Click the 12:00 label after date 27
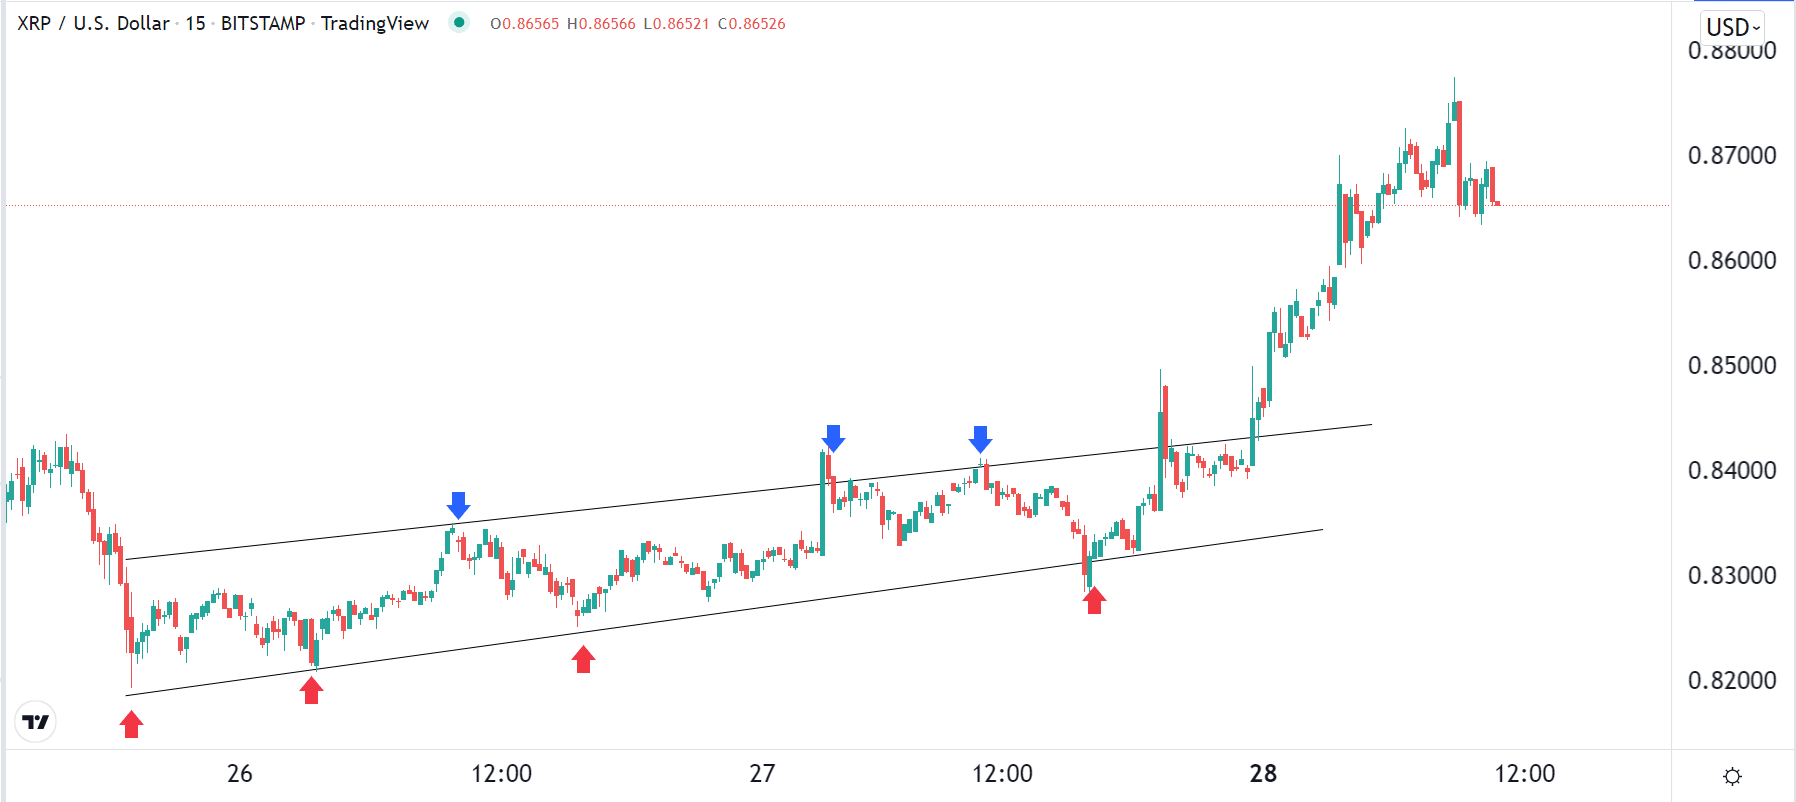The width and height of the screenshot is (1796, 802). pyautogui.click(x=1003, y=773)
